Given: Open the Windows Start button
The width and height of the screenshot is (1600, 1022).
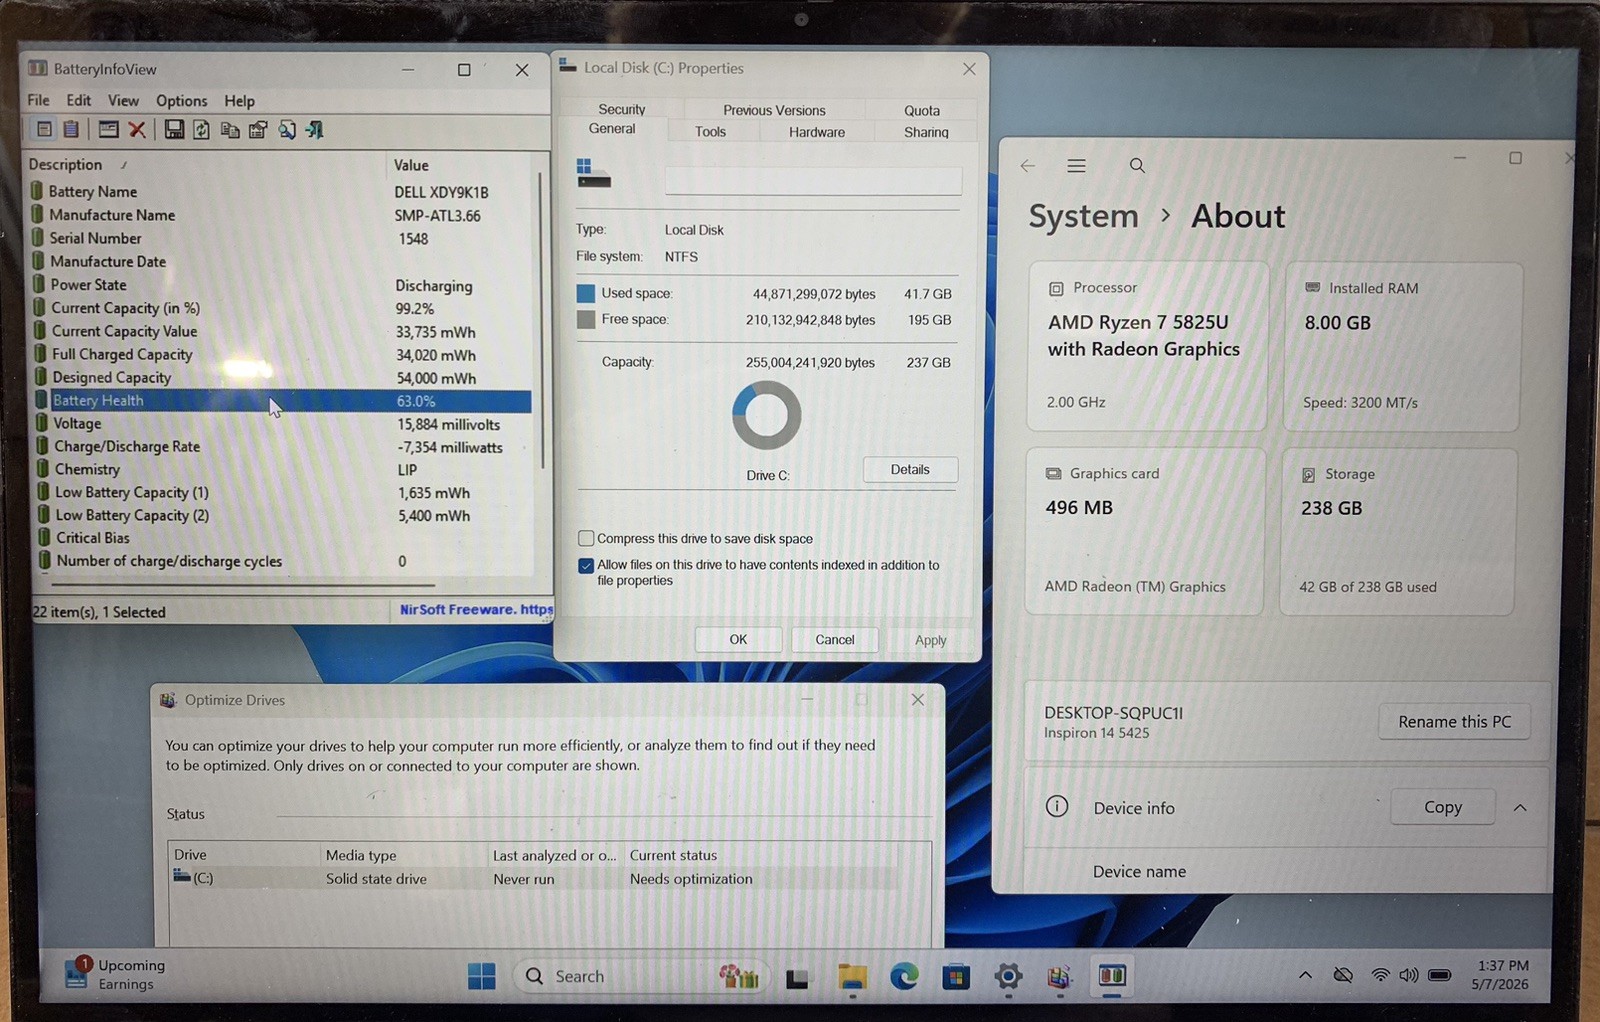Looking at the screenshot, I should (482, 976).
